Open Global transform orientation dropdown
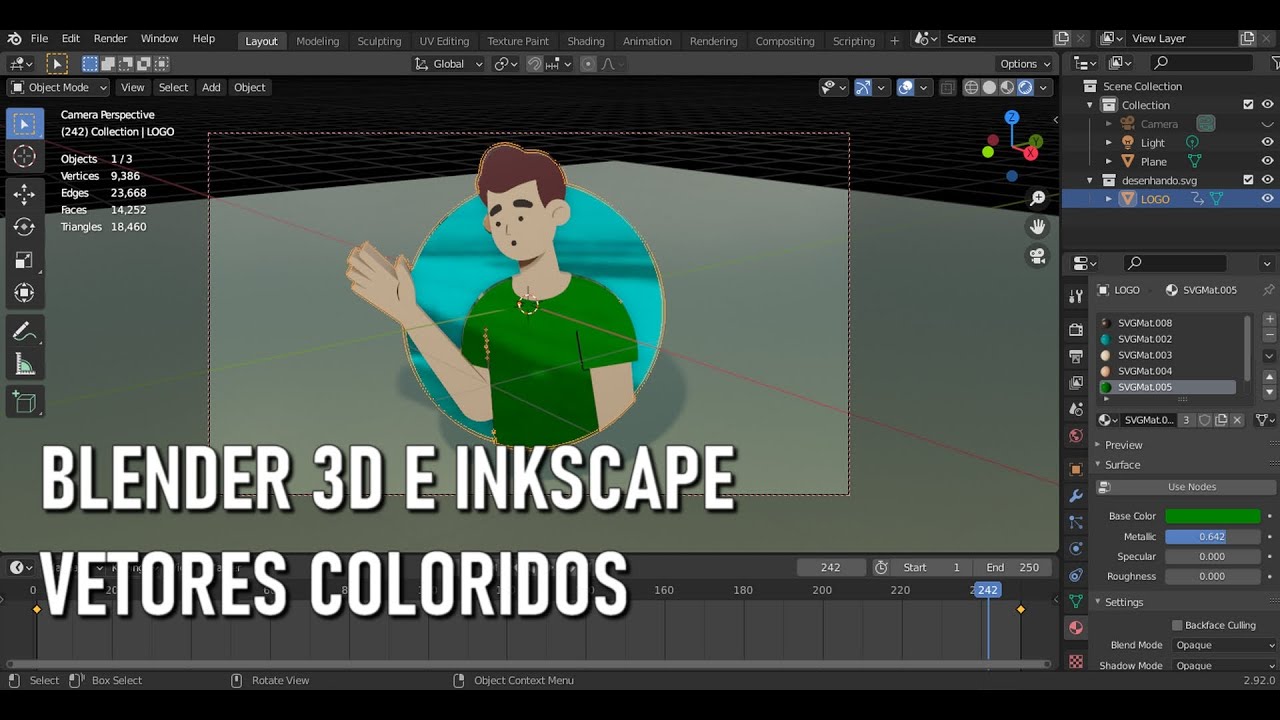This screenshot has height=720, width=1280. click(449, 64)
